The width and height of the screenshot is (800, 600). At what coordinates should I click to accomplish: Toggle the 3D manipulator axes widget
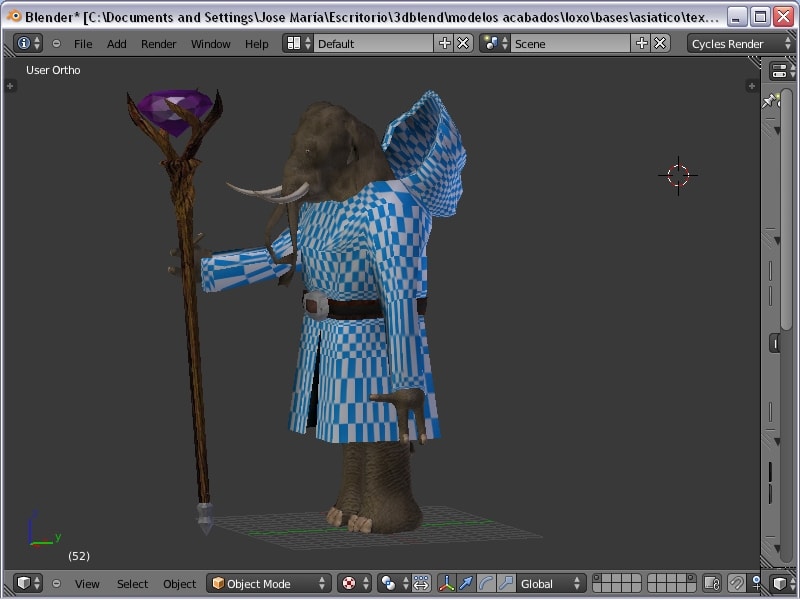click(446, 583)
